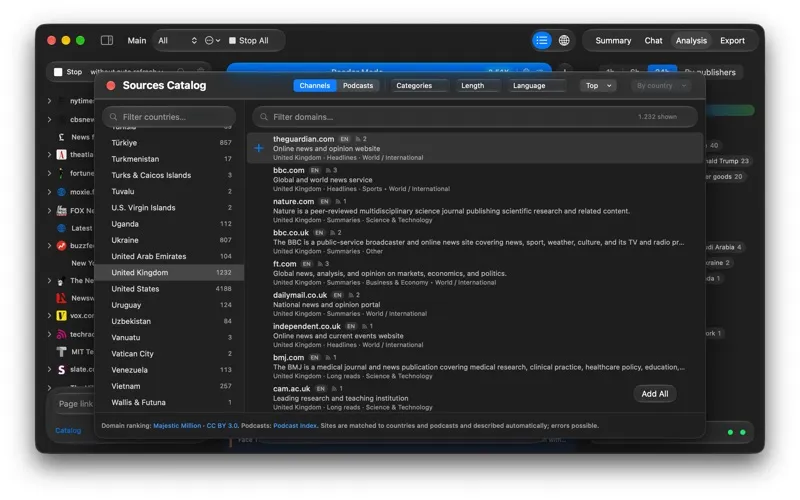800x500 pixels.
Task: Open the Podcast Index link
Action: [295, 426]
